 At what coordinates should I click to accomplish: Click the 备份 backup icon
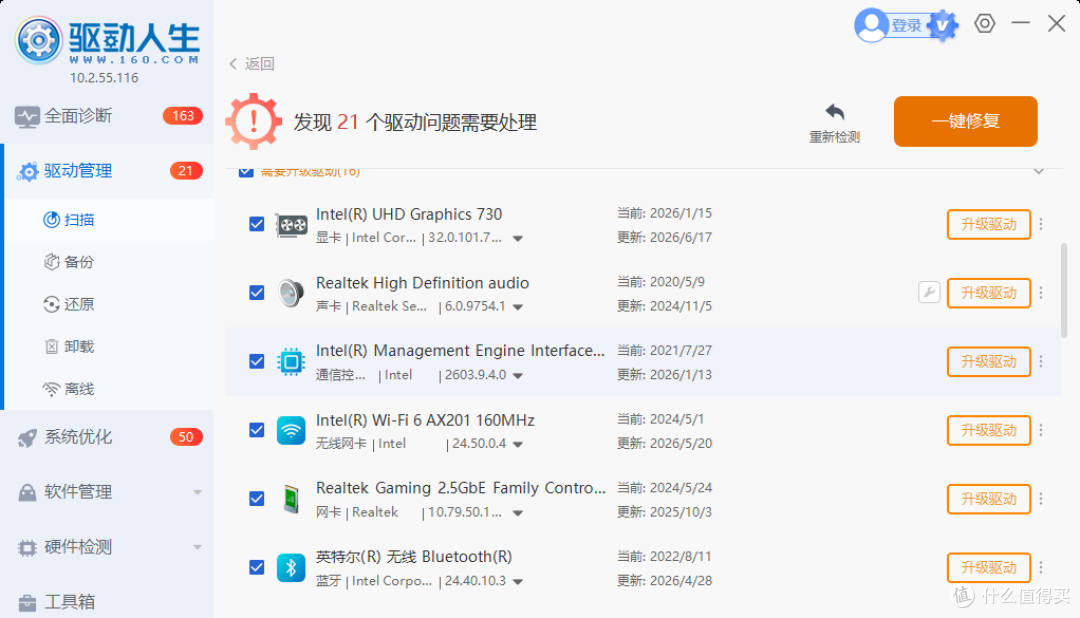52,262
